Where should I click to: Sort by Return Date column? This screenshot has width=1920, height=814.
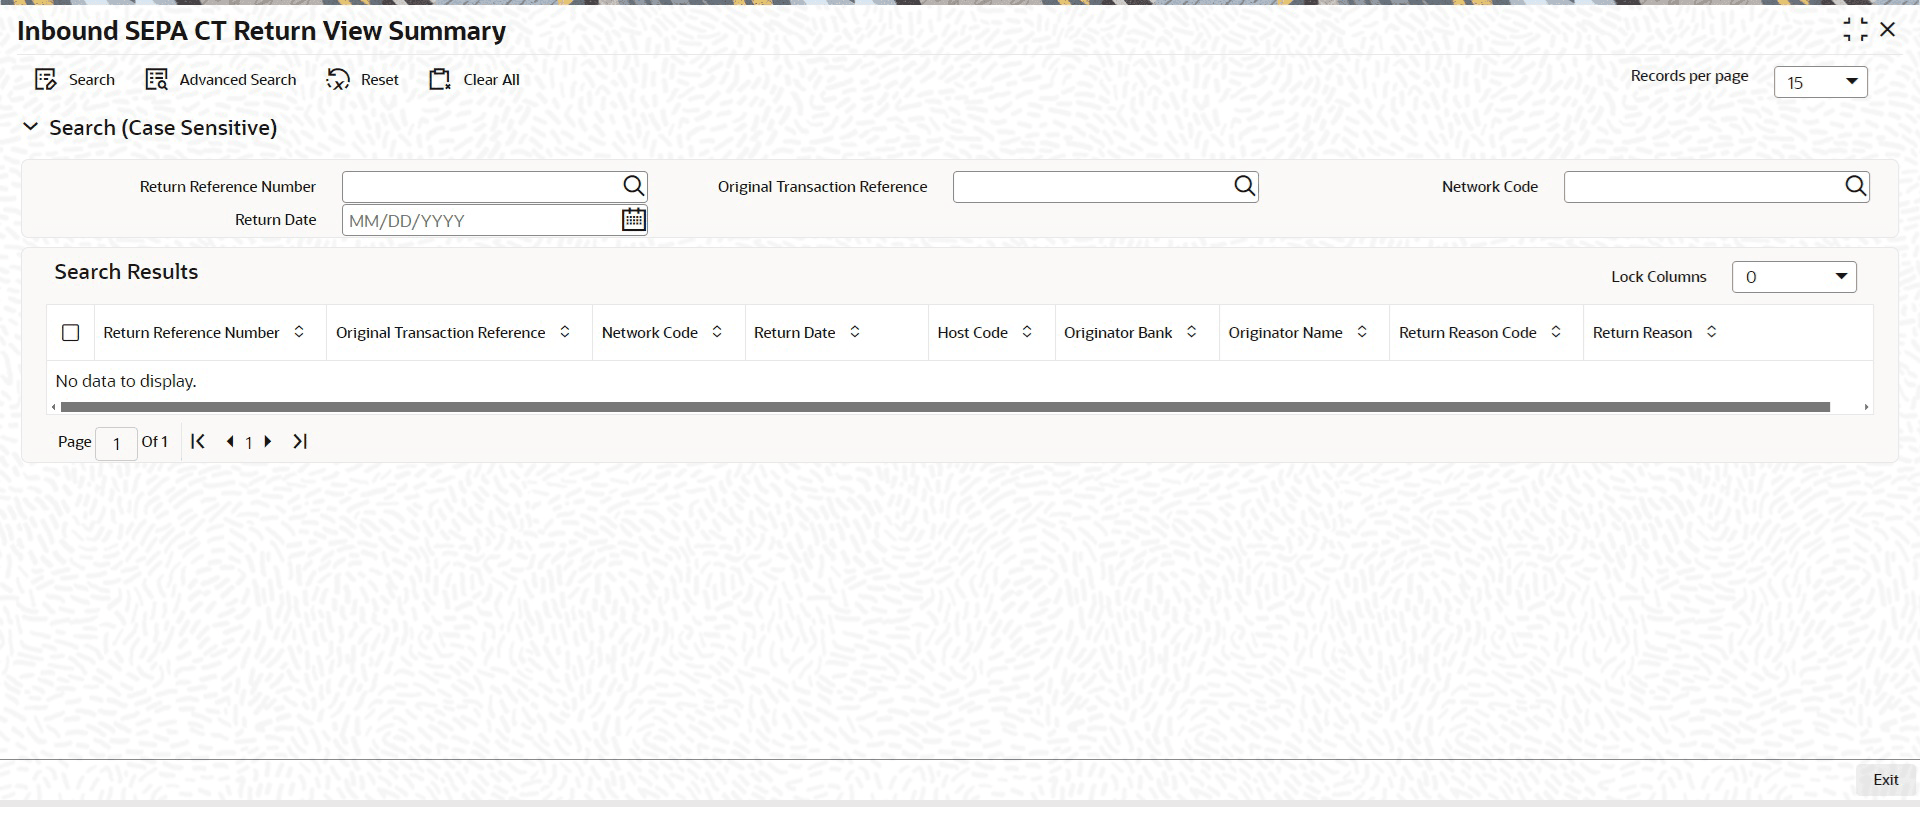pyautogui.click(x=855, y=332)
